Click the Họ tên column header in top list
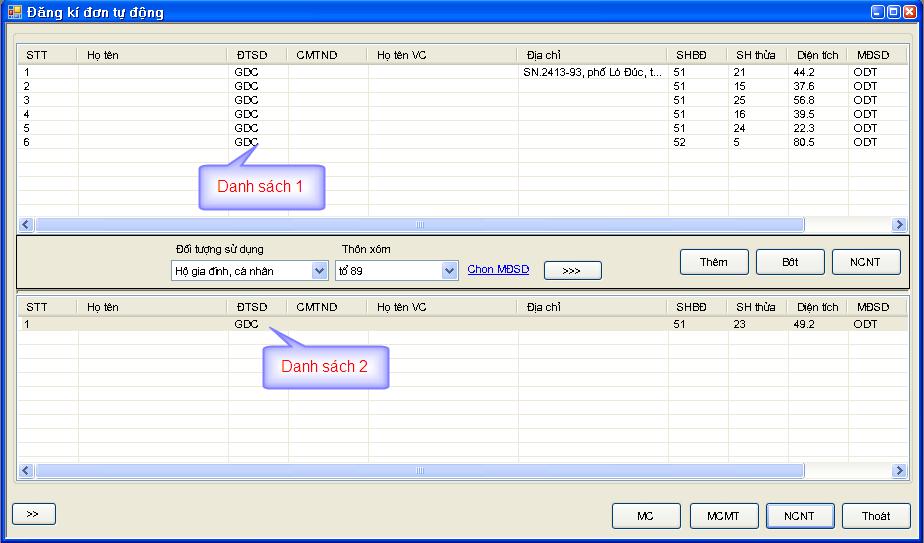 tap(152, 55)
